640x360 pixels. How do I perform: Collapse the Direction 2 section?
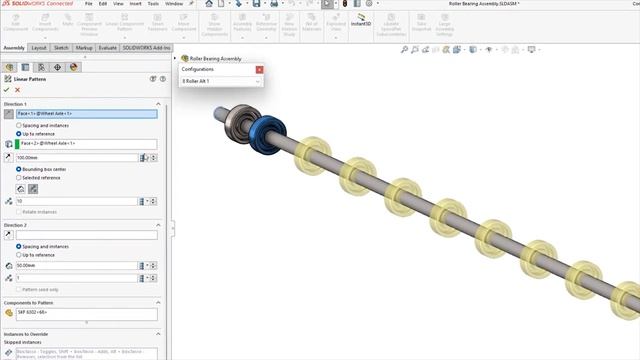tap(158, 225)
